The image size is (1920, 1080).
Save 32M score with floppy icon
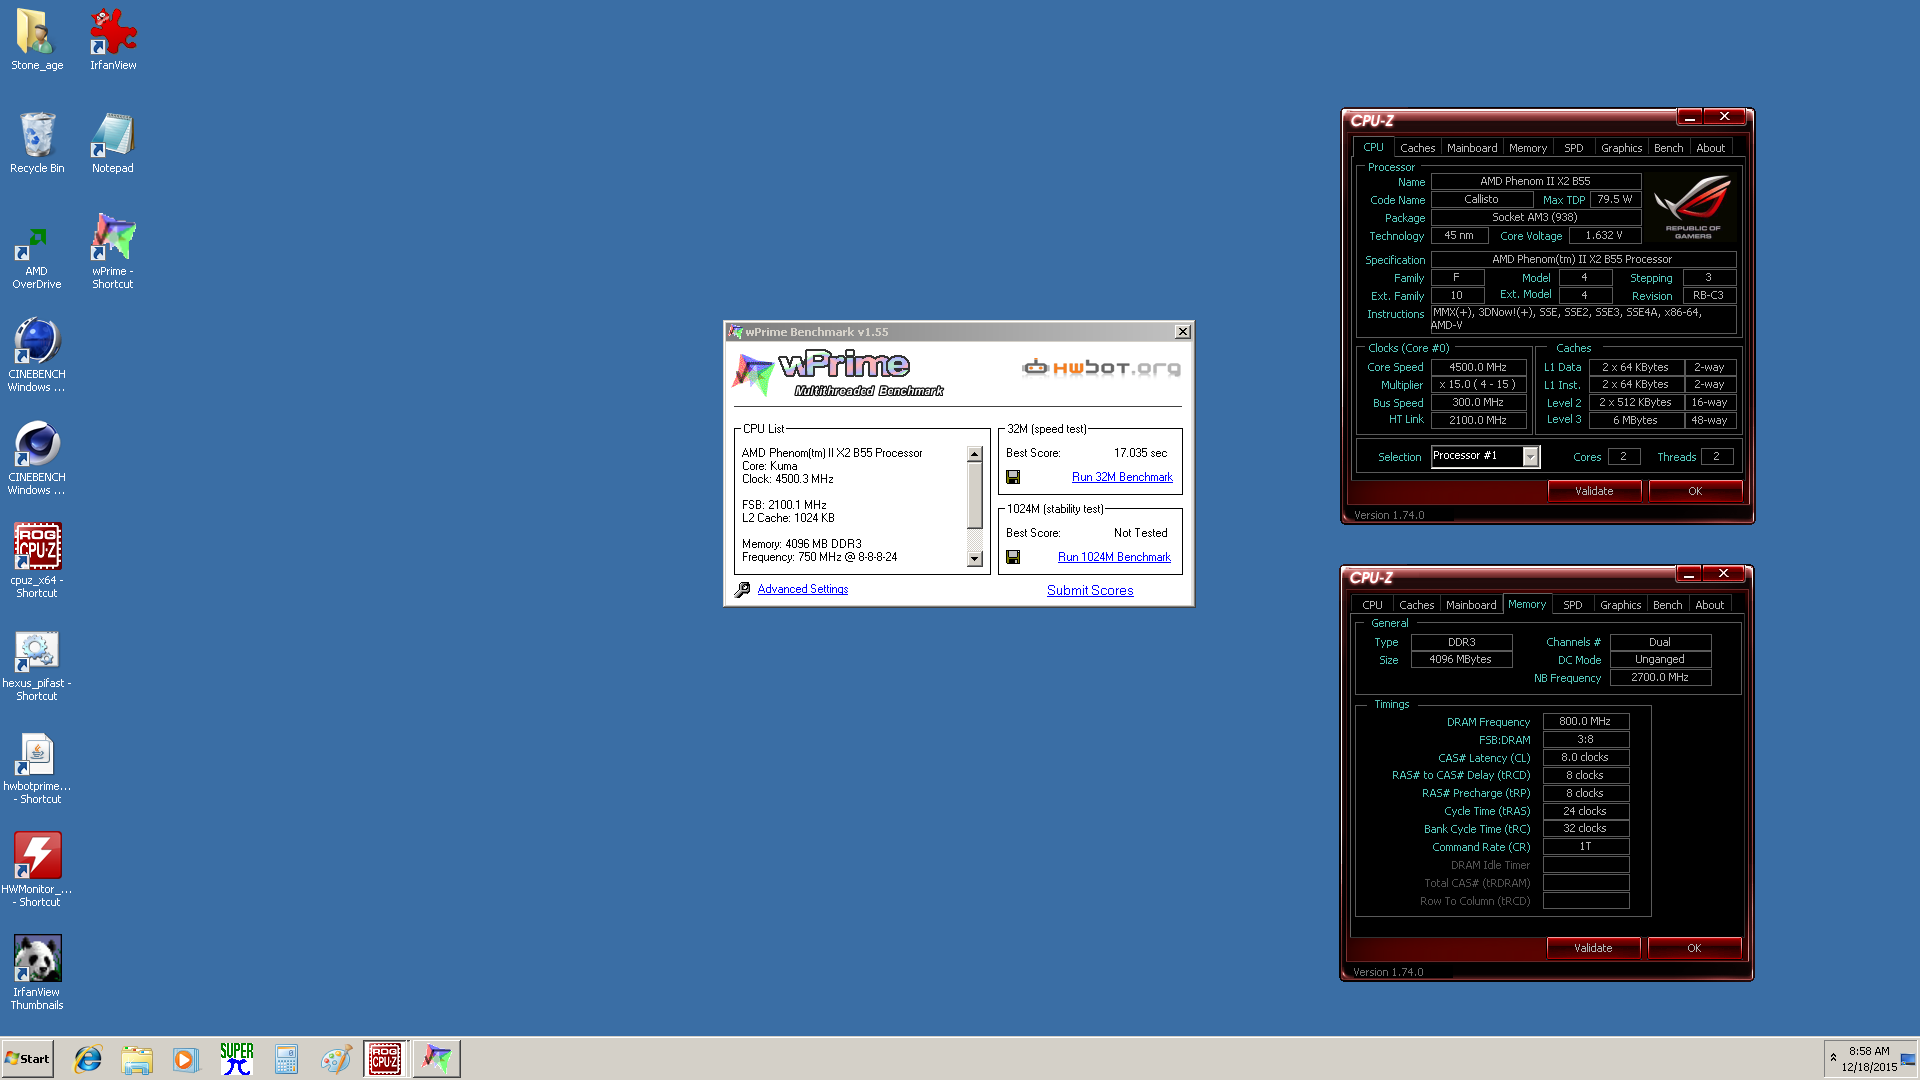click(x=1013, y=478)
